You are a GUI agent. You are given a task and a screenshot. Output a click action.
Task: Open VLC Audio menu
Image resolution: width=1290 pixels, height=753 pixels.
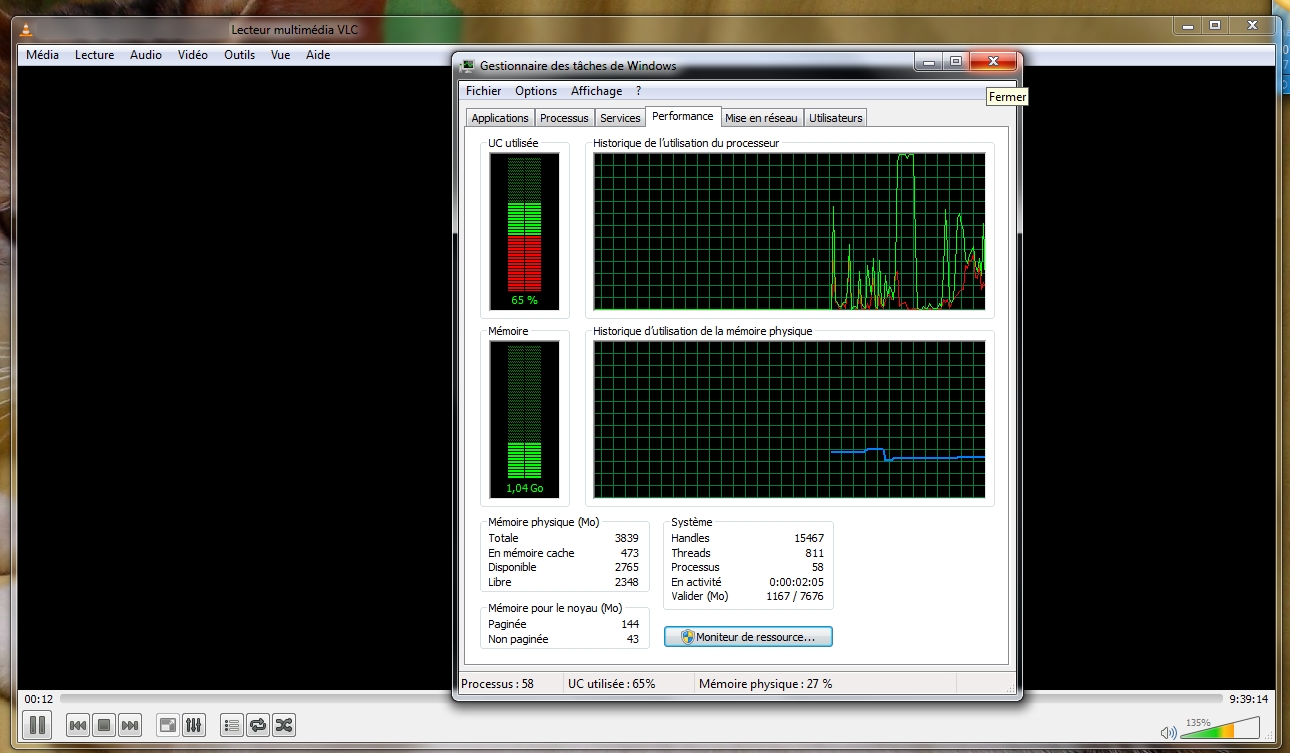point(146,55)
